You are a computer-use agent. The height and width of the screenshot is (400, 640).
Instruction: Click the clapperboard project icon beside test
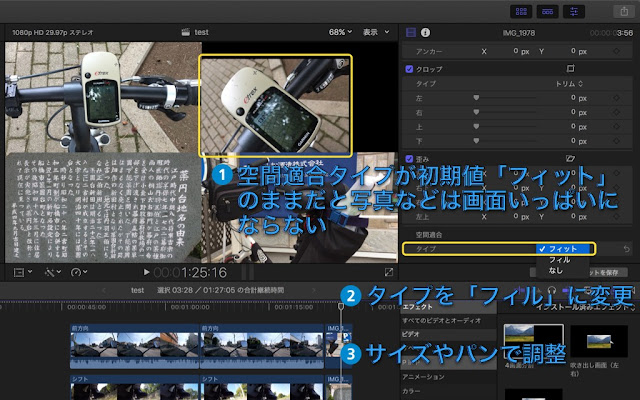tap(186, 32)
